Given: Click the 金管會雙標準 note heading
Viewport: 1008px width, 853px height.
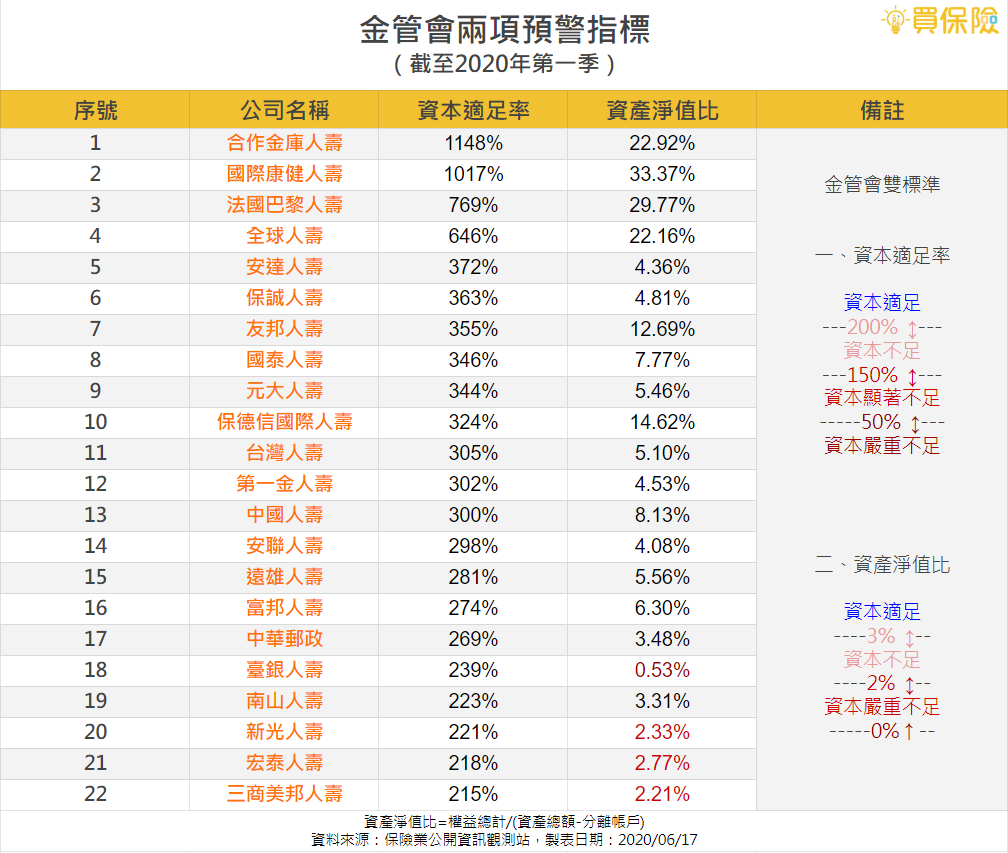Looking at the screenshot, I should pyautogui.click(x=882, y=184).
